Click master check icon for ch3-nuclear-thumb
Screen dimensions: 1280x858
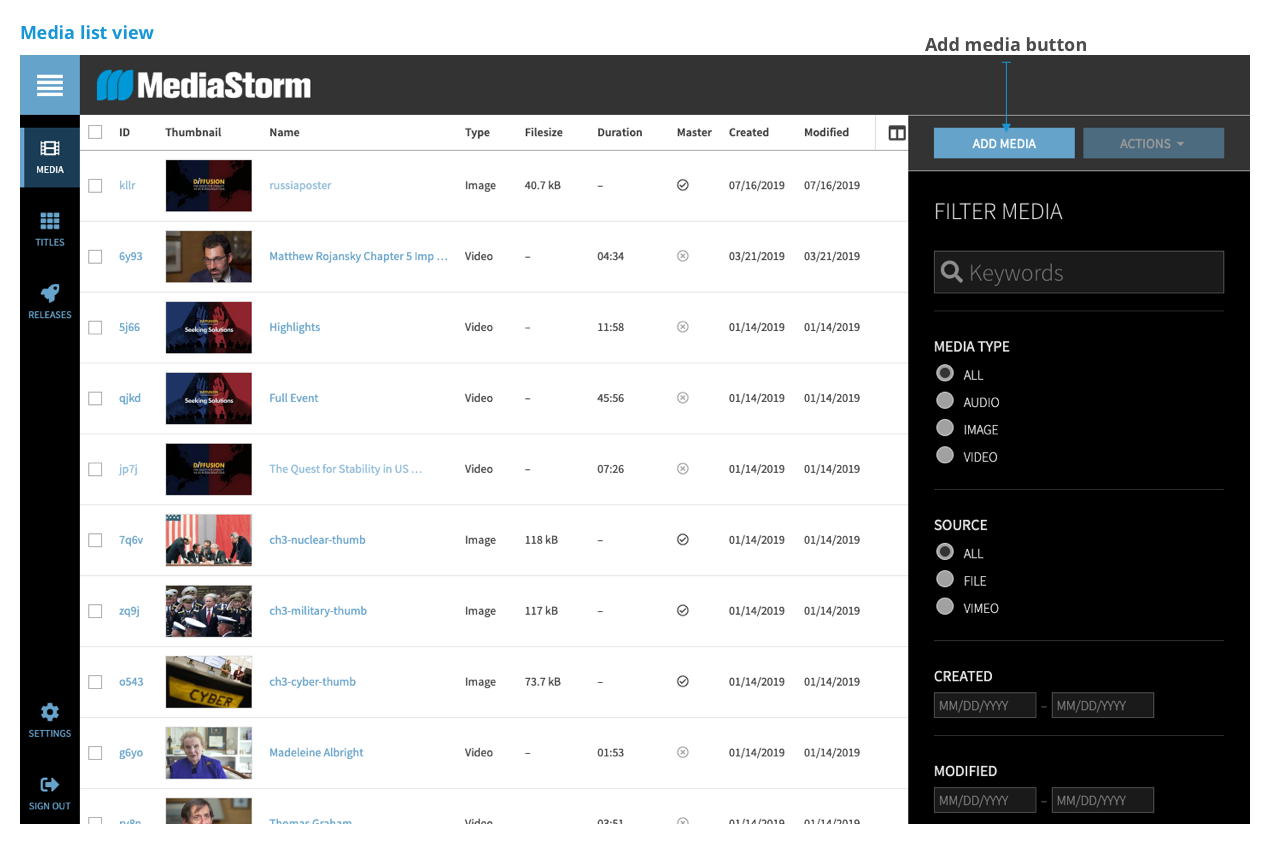click(x=683, y=540)
